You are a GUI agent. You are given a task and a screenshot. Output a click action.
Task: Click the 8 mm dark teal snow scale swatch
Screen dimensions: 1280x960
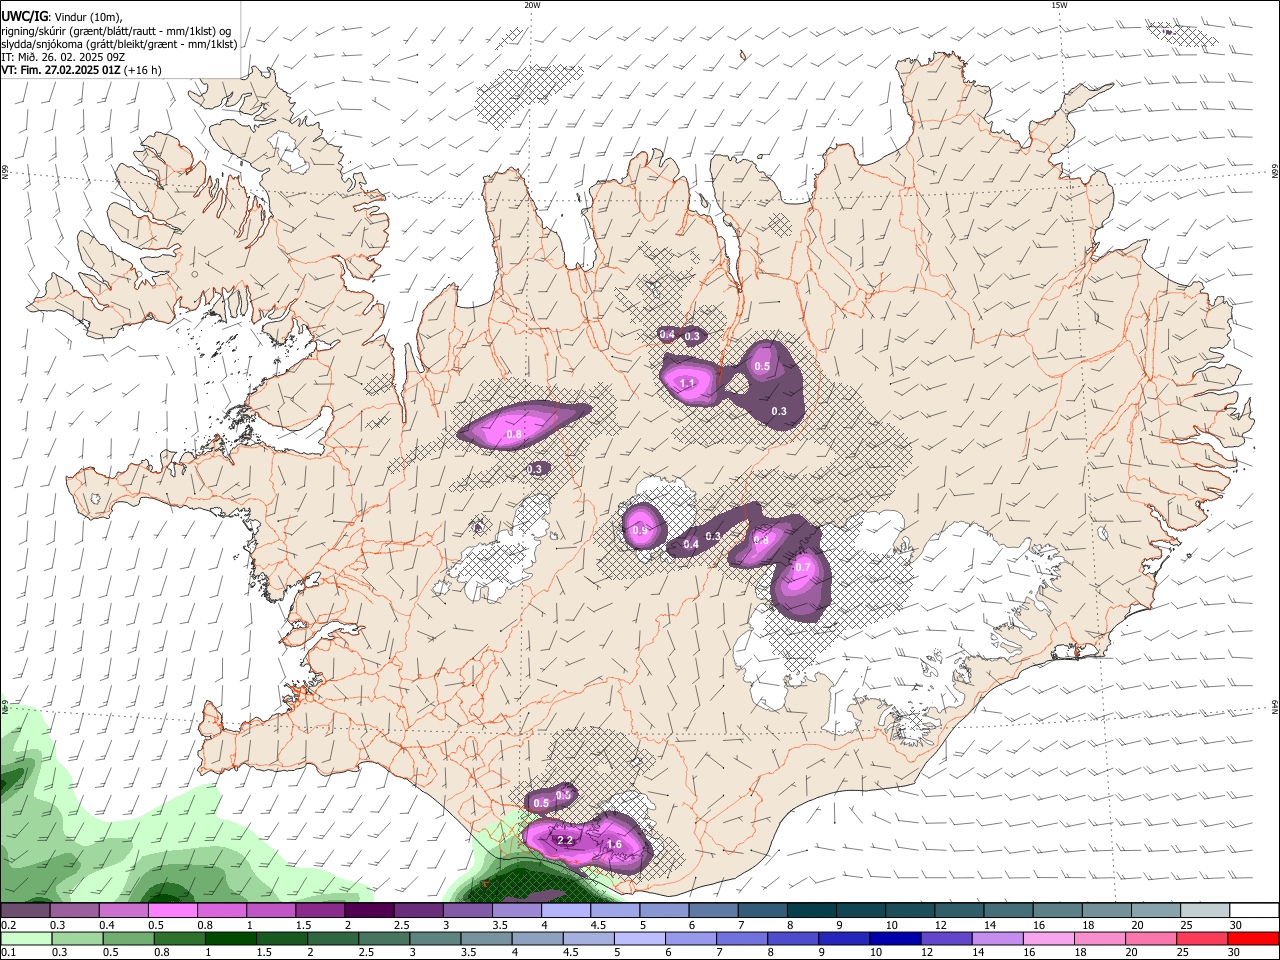pyautogui.click(x=810, y=911)
